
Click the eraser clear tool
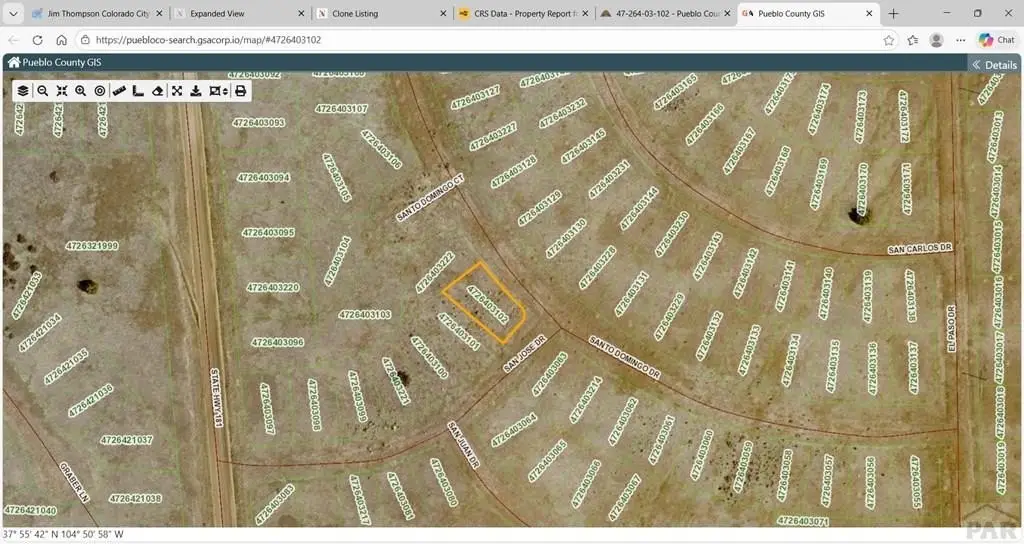[157, 90]
